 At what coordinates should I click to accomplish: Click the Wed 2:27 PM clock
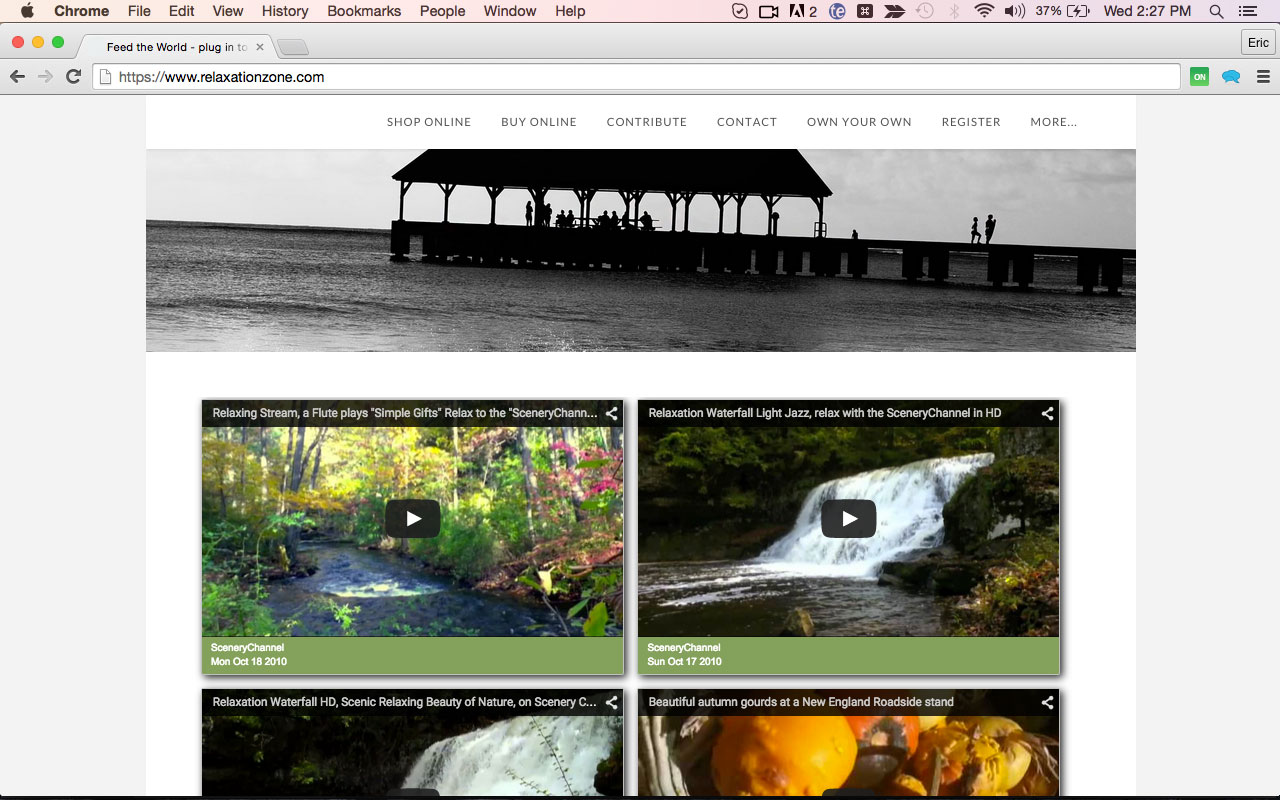[1147, 11]
